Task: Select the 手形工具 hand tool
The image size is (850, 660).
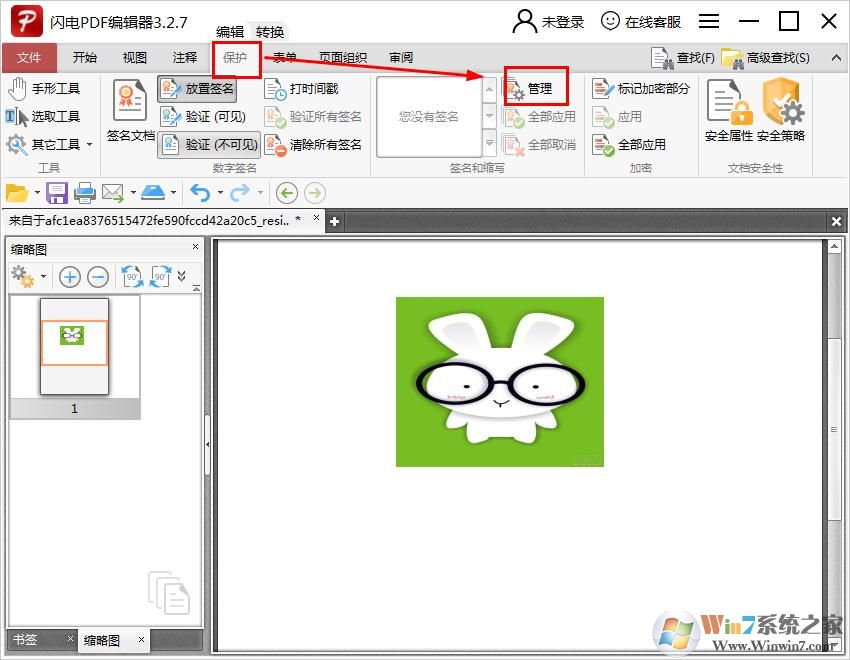Action: pyautogui.click(x=44, y=89)
